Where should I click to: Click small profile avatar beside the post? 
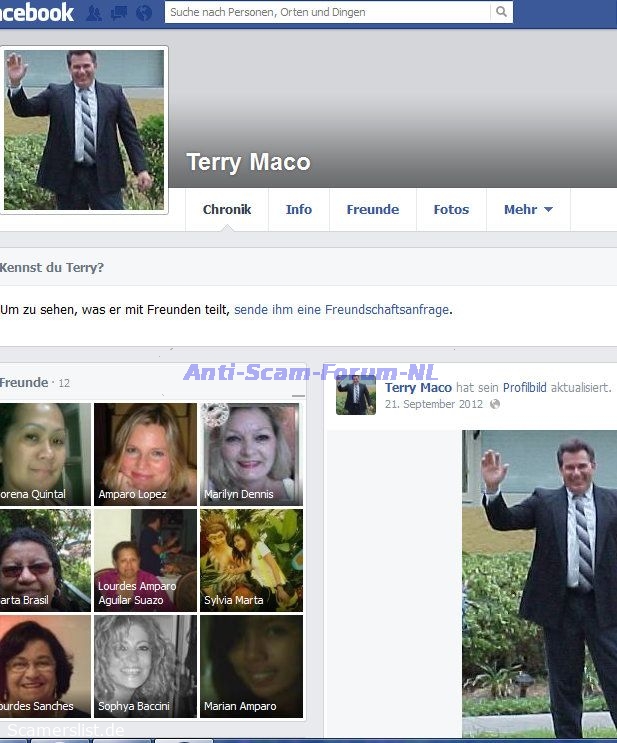point(355,395)
